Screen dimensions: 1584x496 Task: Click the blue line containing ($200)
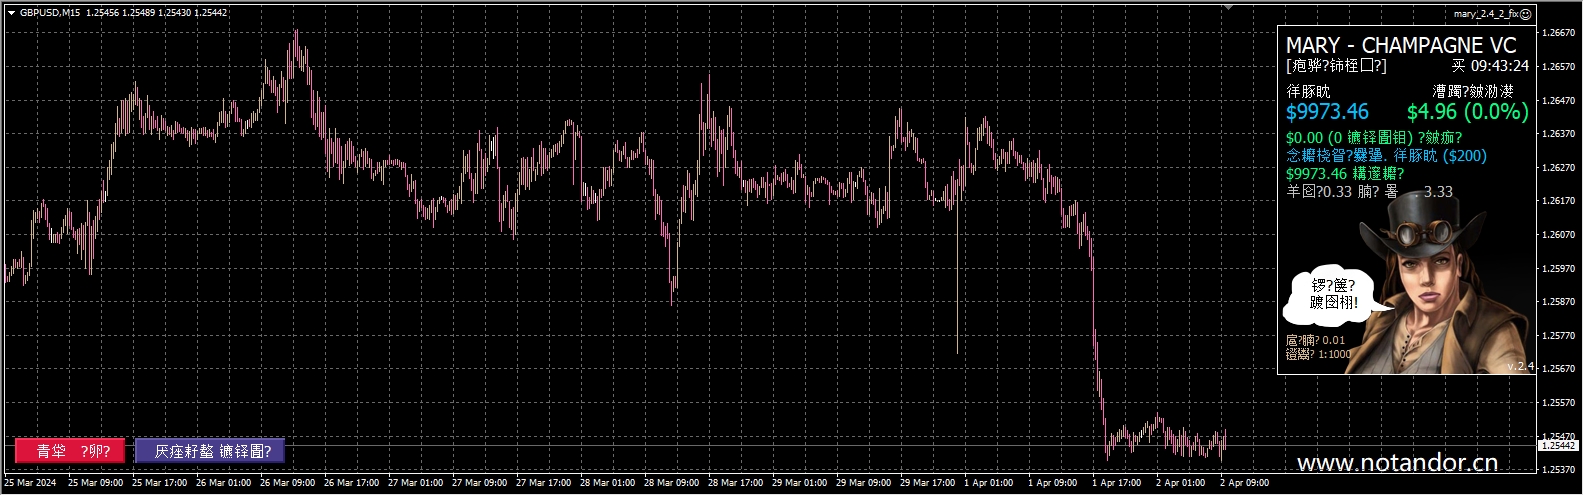click(x=1386, y=156)
